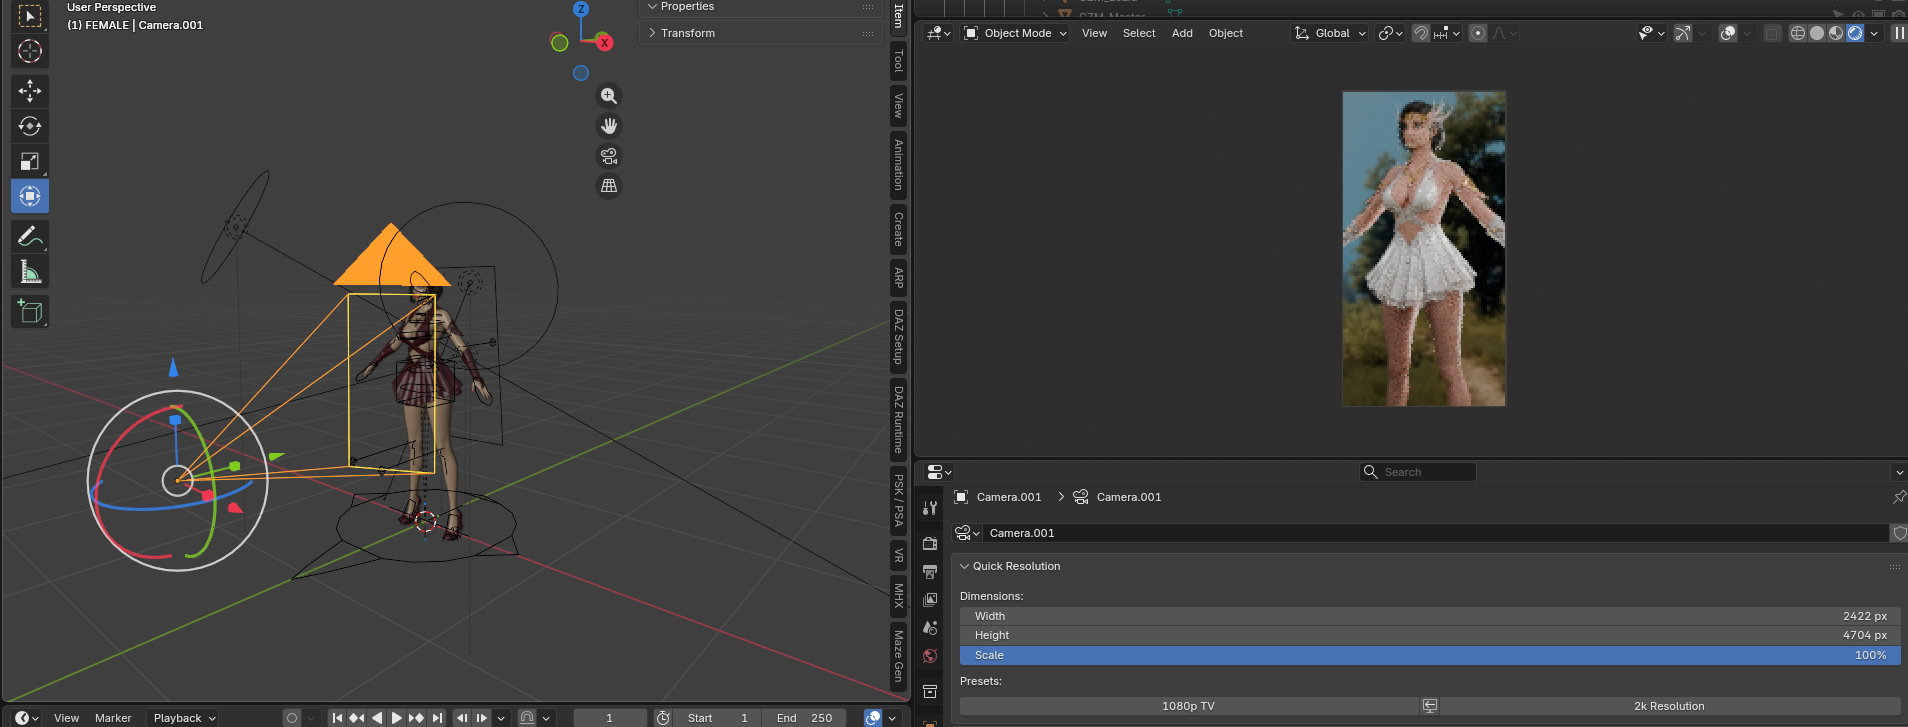Open the Collection properties box tab
This screenshot has height=727, width=1908.
[x=930, y=691]
